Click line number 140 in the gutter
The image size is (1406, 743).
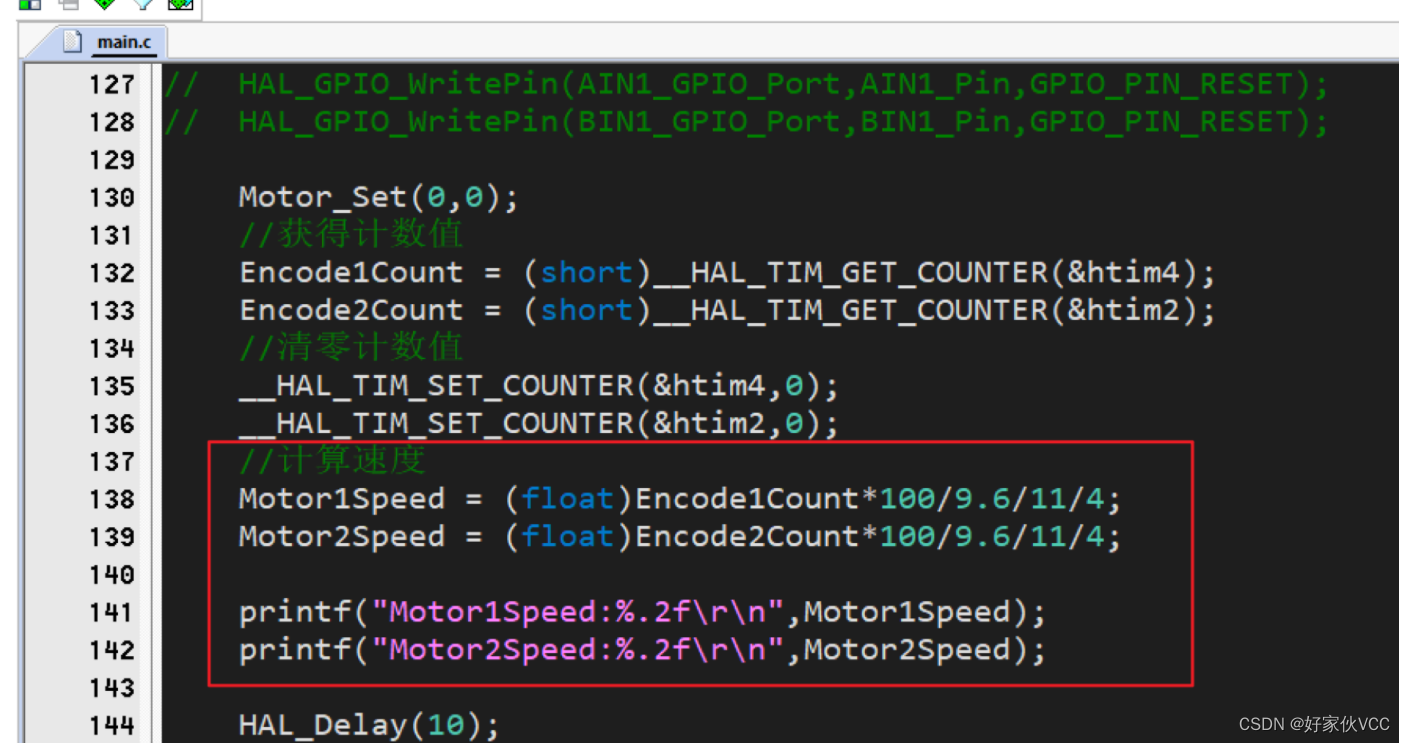pyautogui.click(x=111, y=575)
